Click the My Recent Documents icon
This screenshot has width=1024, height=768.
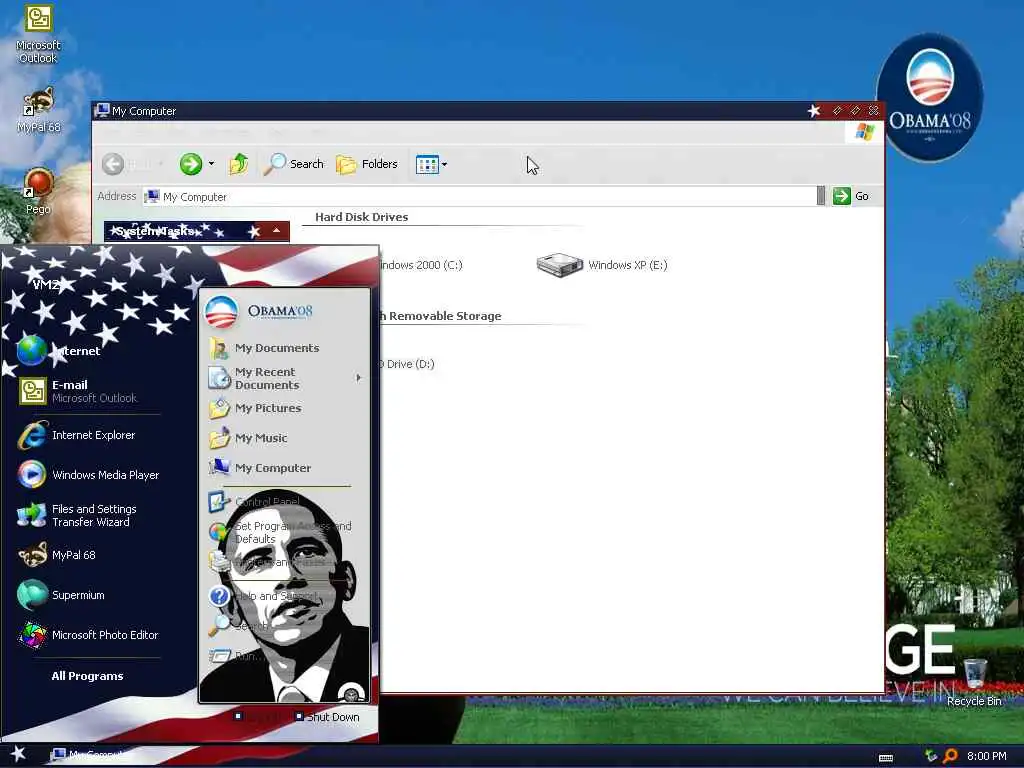click(219, 377)
